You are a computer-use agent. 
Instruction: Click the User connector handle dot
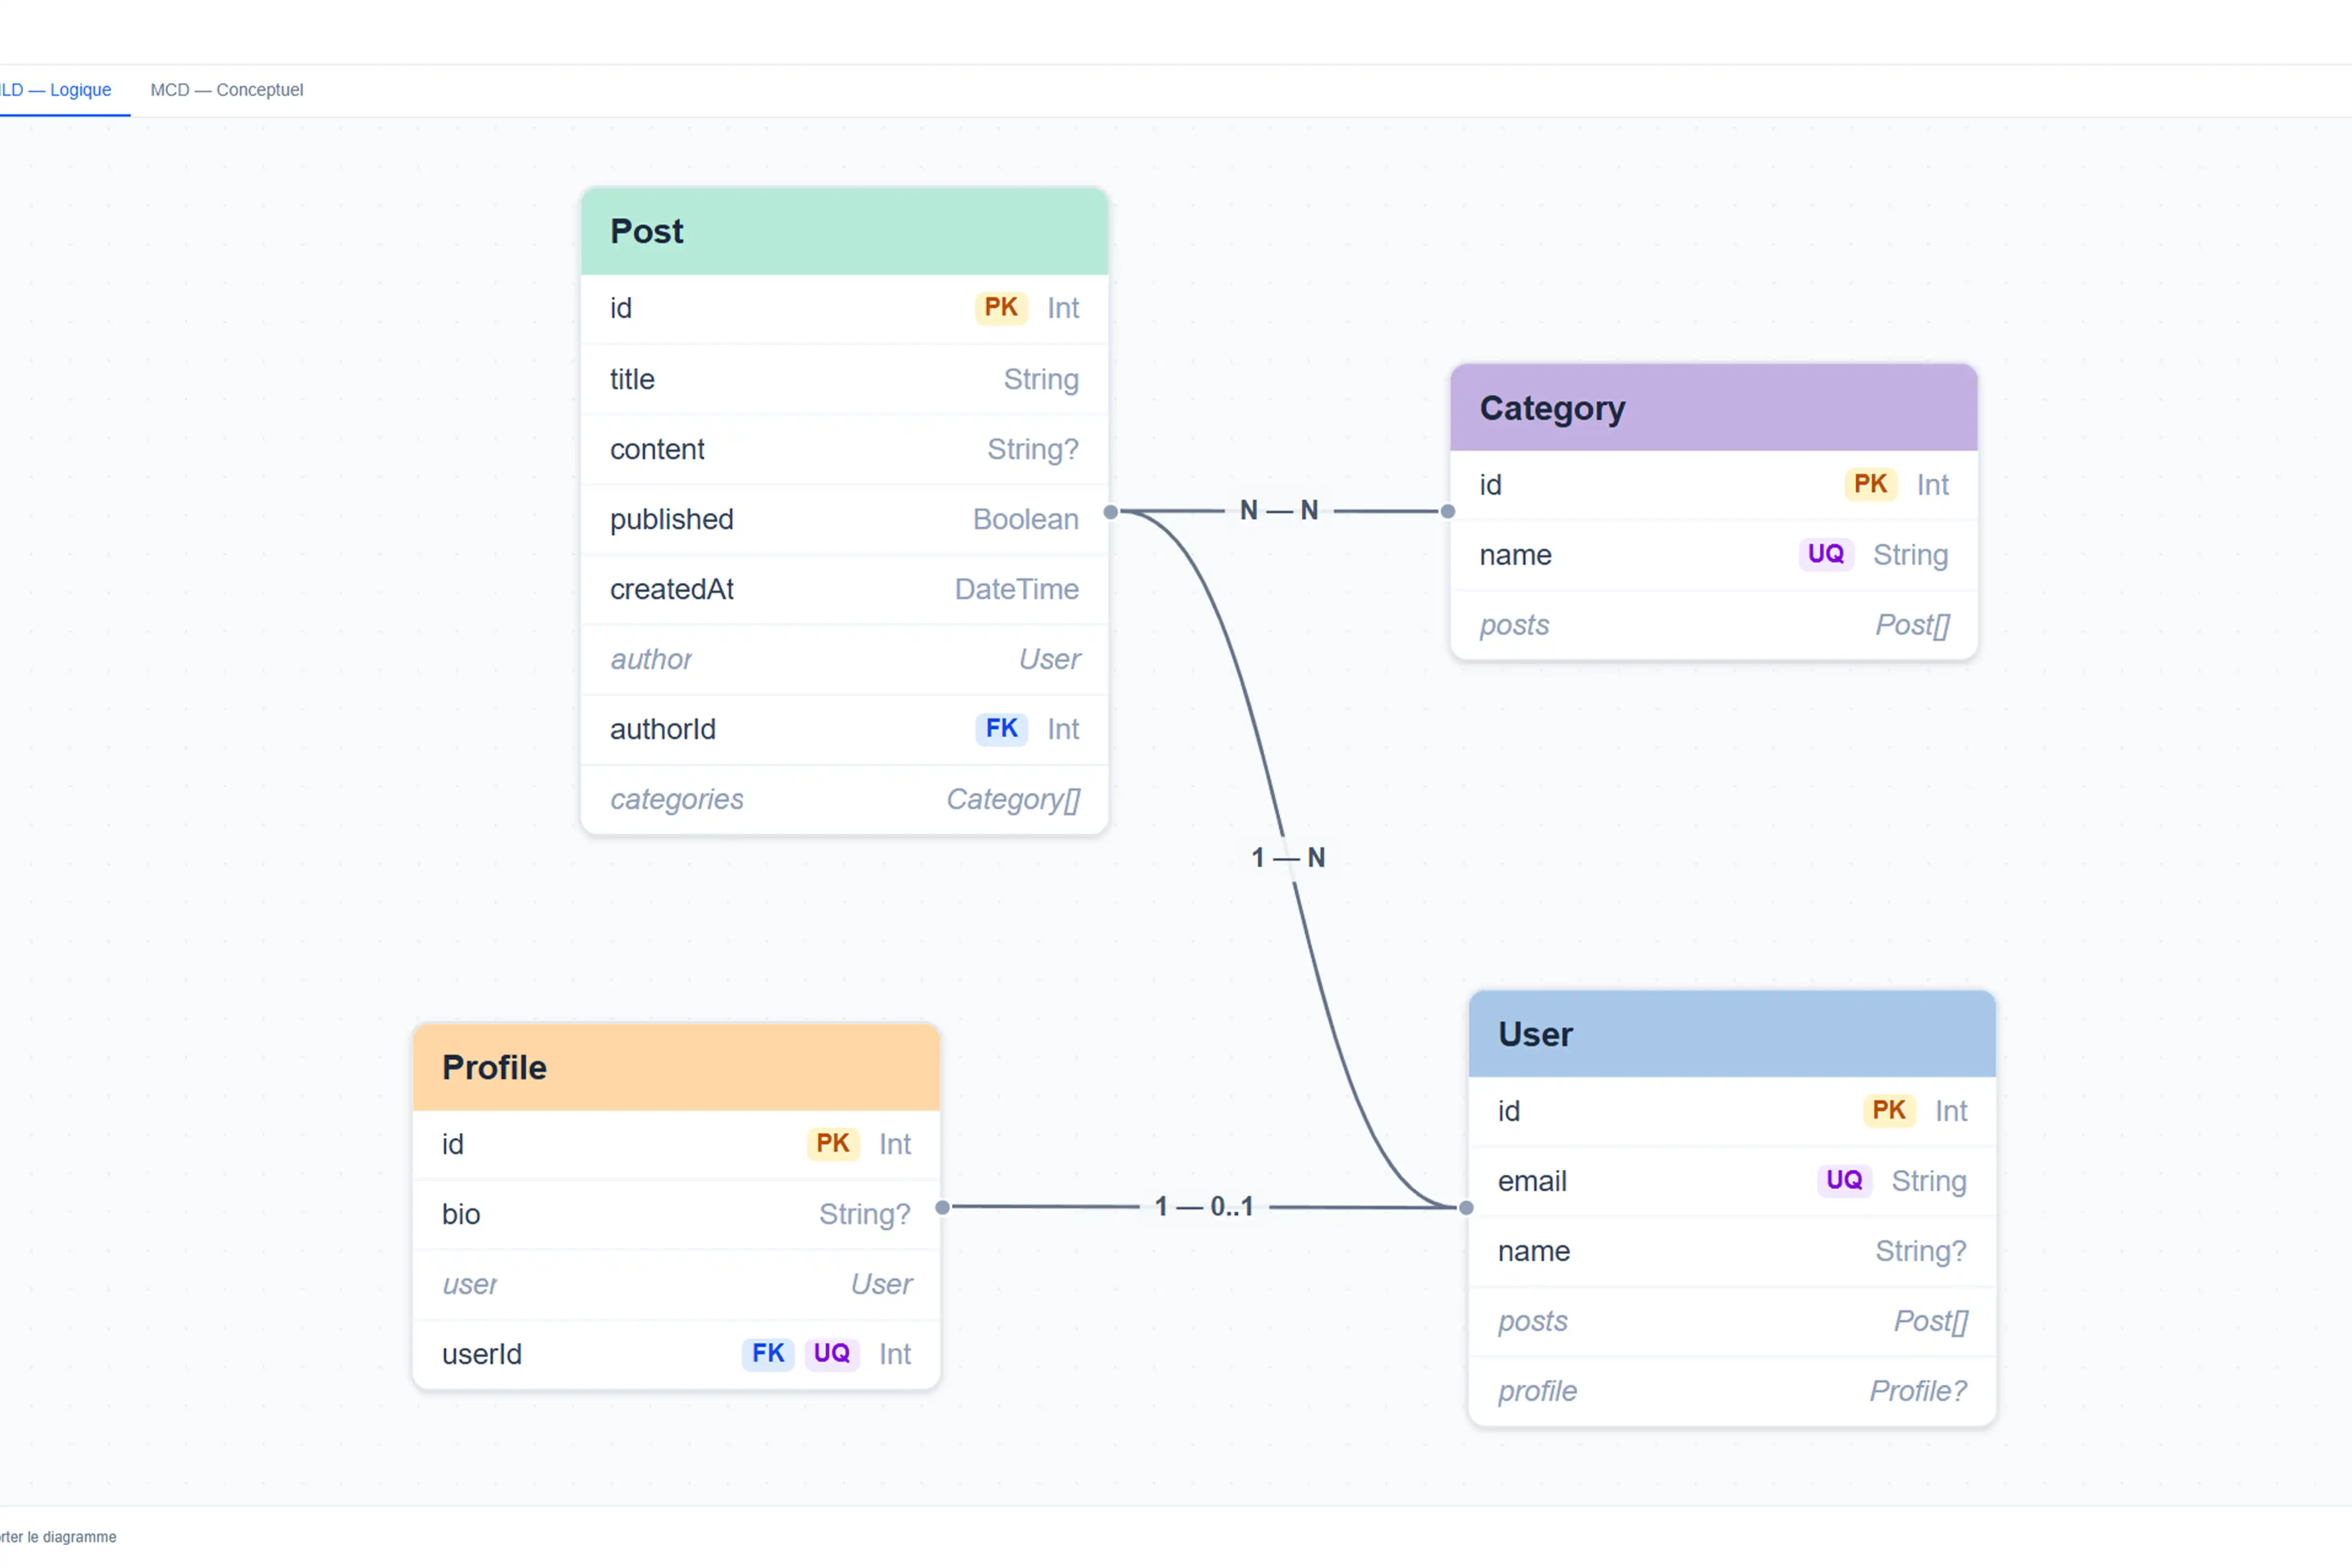1466,1208
